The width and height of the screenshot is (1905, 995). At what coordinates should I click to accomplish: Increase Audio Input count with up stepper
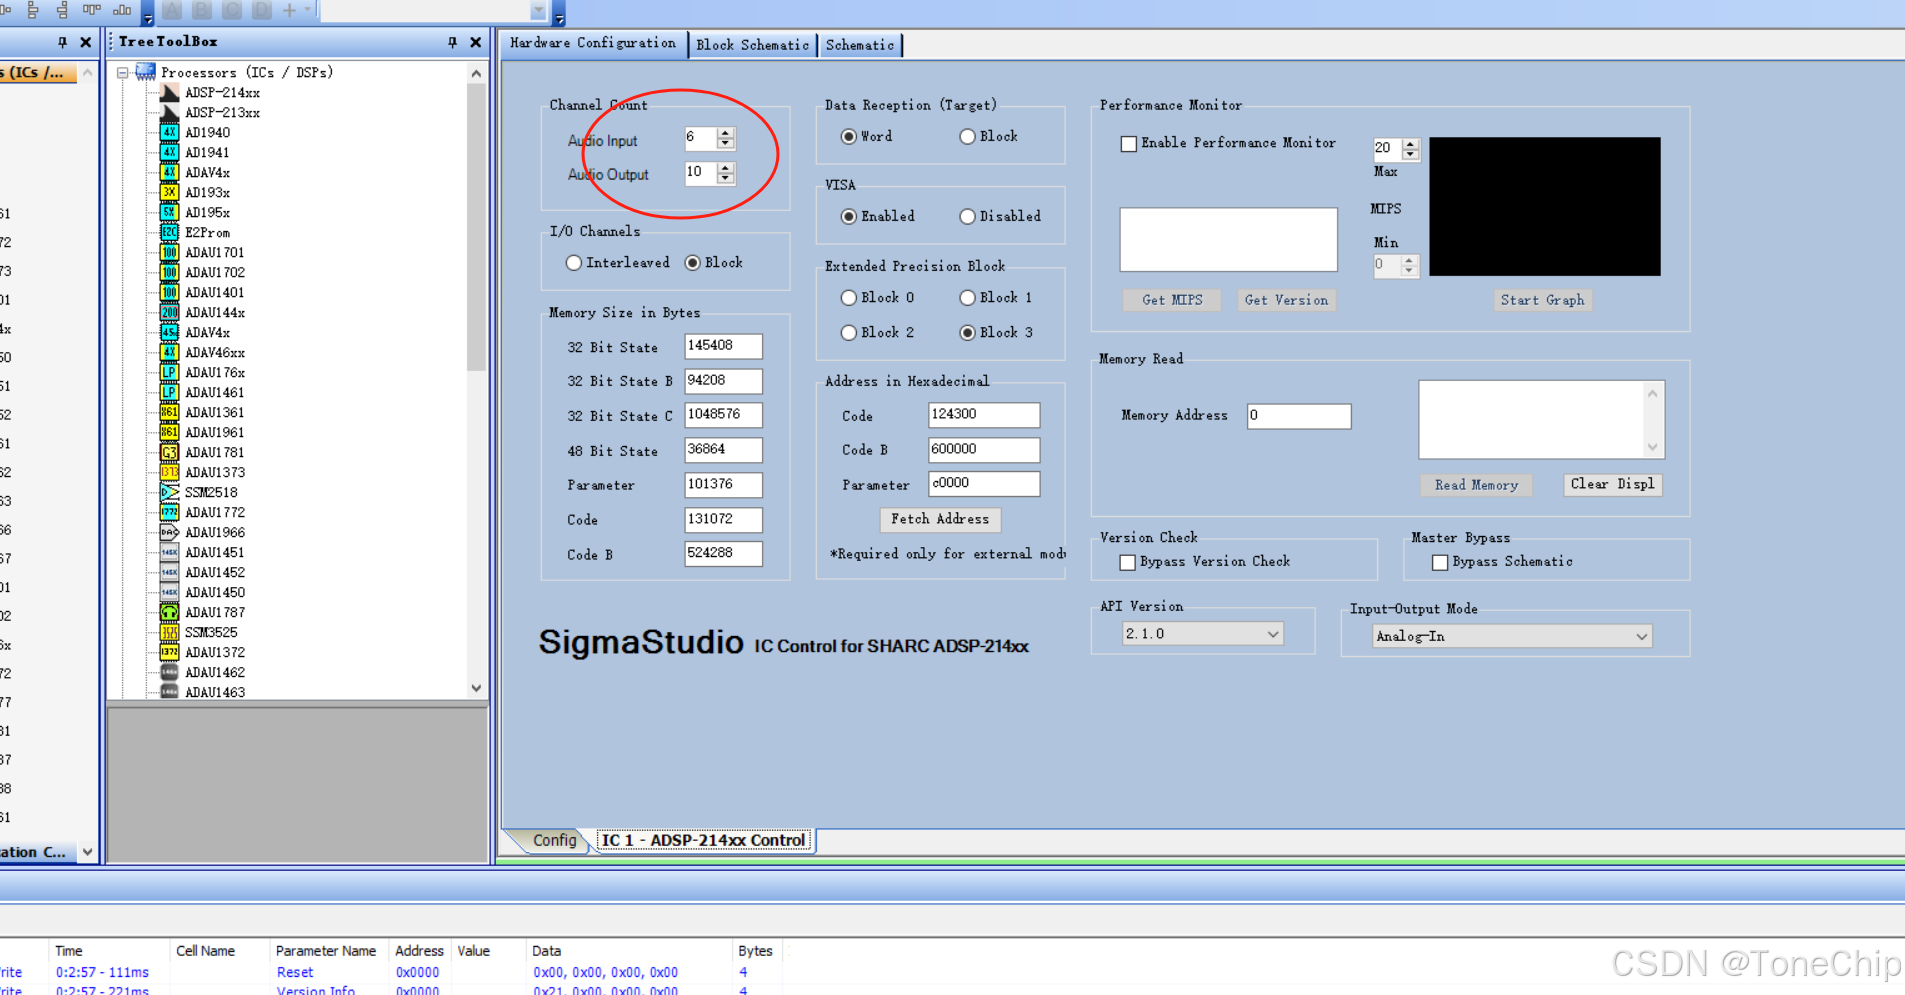tap(726, 133)
